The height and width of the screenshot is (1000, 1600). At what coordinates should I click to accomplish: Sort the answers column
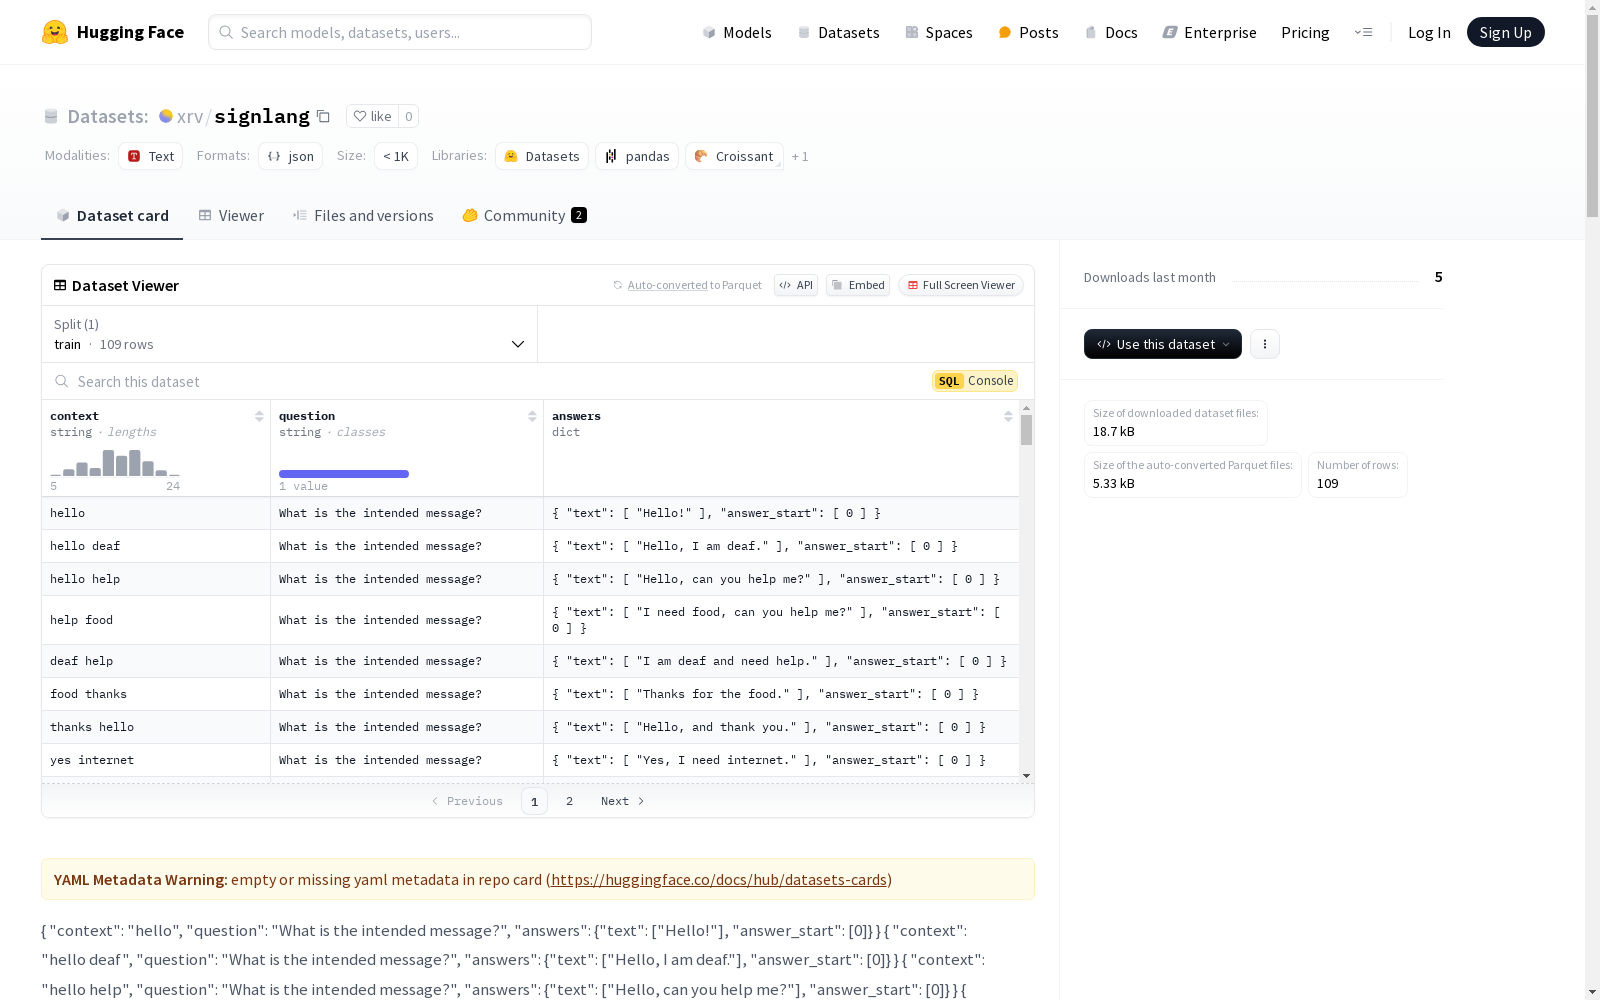(x=1008, y=416)
